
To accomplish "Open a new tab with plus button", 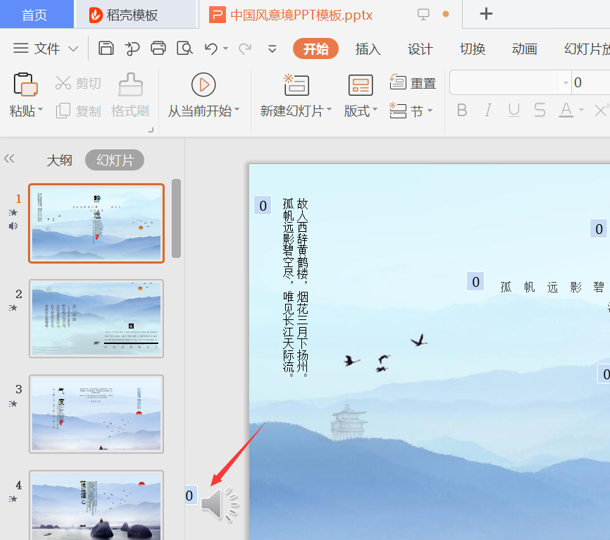I will 486,14.
